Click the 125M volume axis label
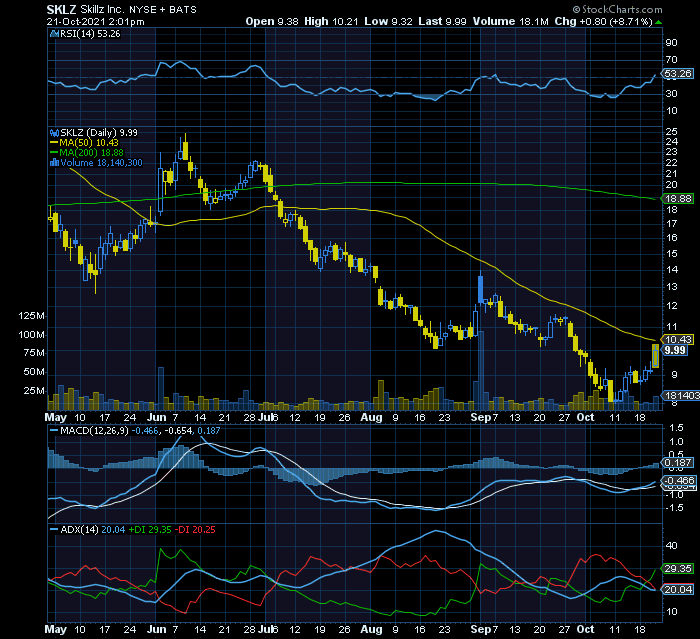Image resolution: width=700 pixels, height=639 pixels. (31, 316)
